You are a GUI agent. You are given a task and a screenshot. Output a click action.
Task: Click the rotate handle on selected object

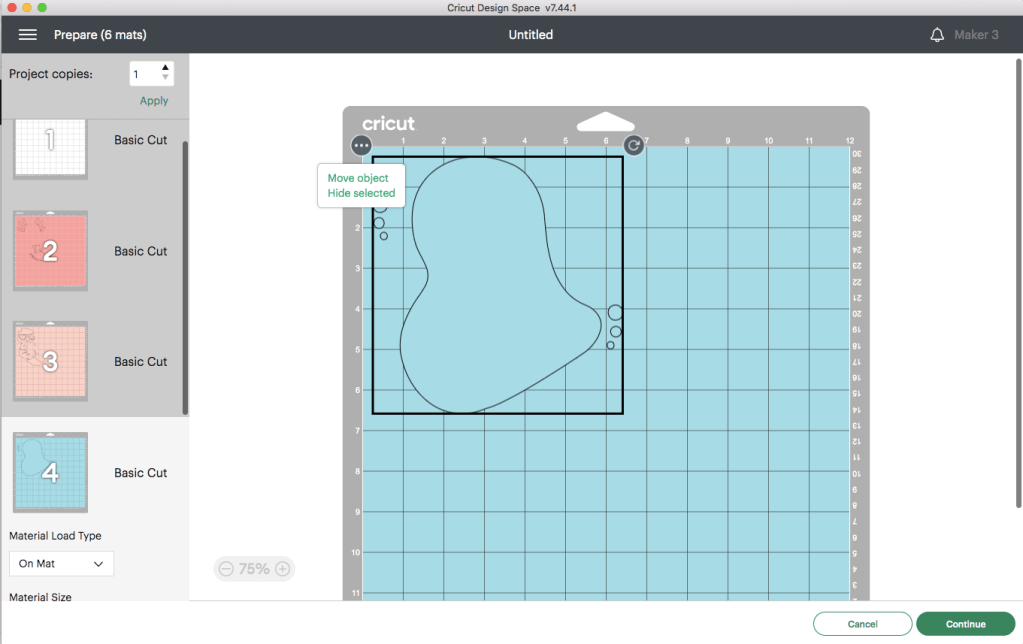pos(634,146)
